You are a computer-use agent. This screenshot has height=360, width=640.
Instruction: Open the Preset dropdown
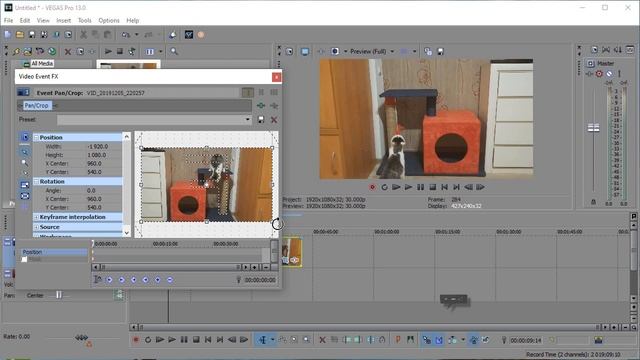point(247,120)
